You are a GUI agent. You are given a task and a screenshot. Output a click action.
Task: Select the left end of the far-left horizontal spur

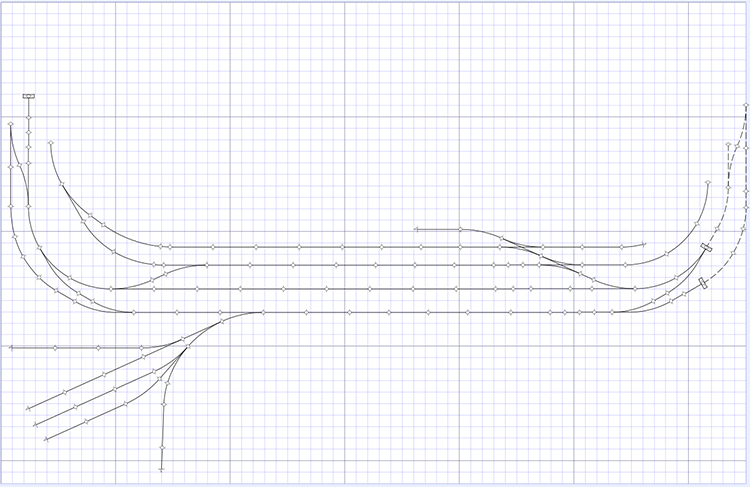[x=10, y=348]
